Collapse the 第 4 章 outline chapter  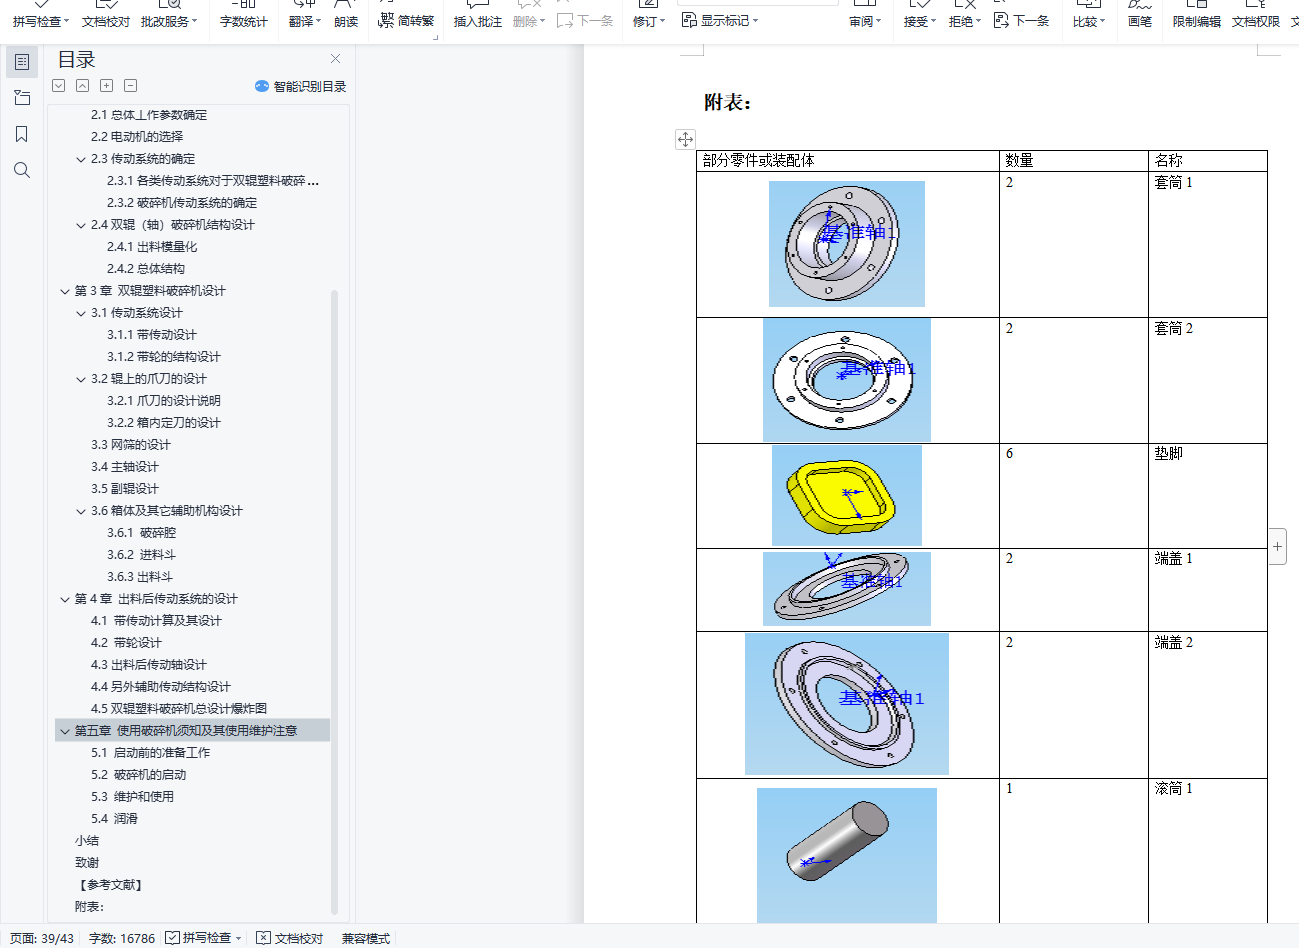click(65, 599)
